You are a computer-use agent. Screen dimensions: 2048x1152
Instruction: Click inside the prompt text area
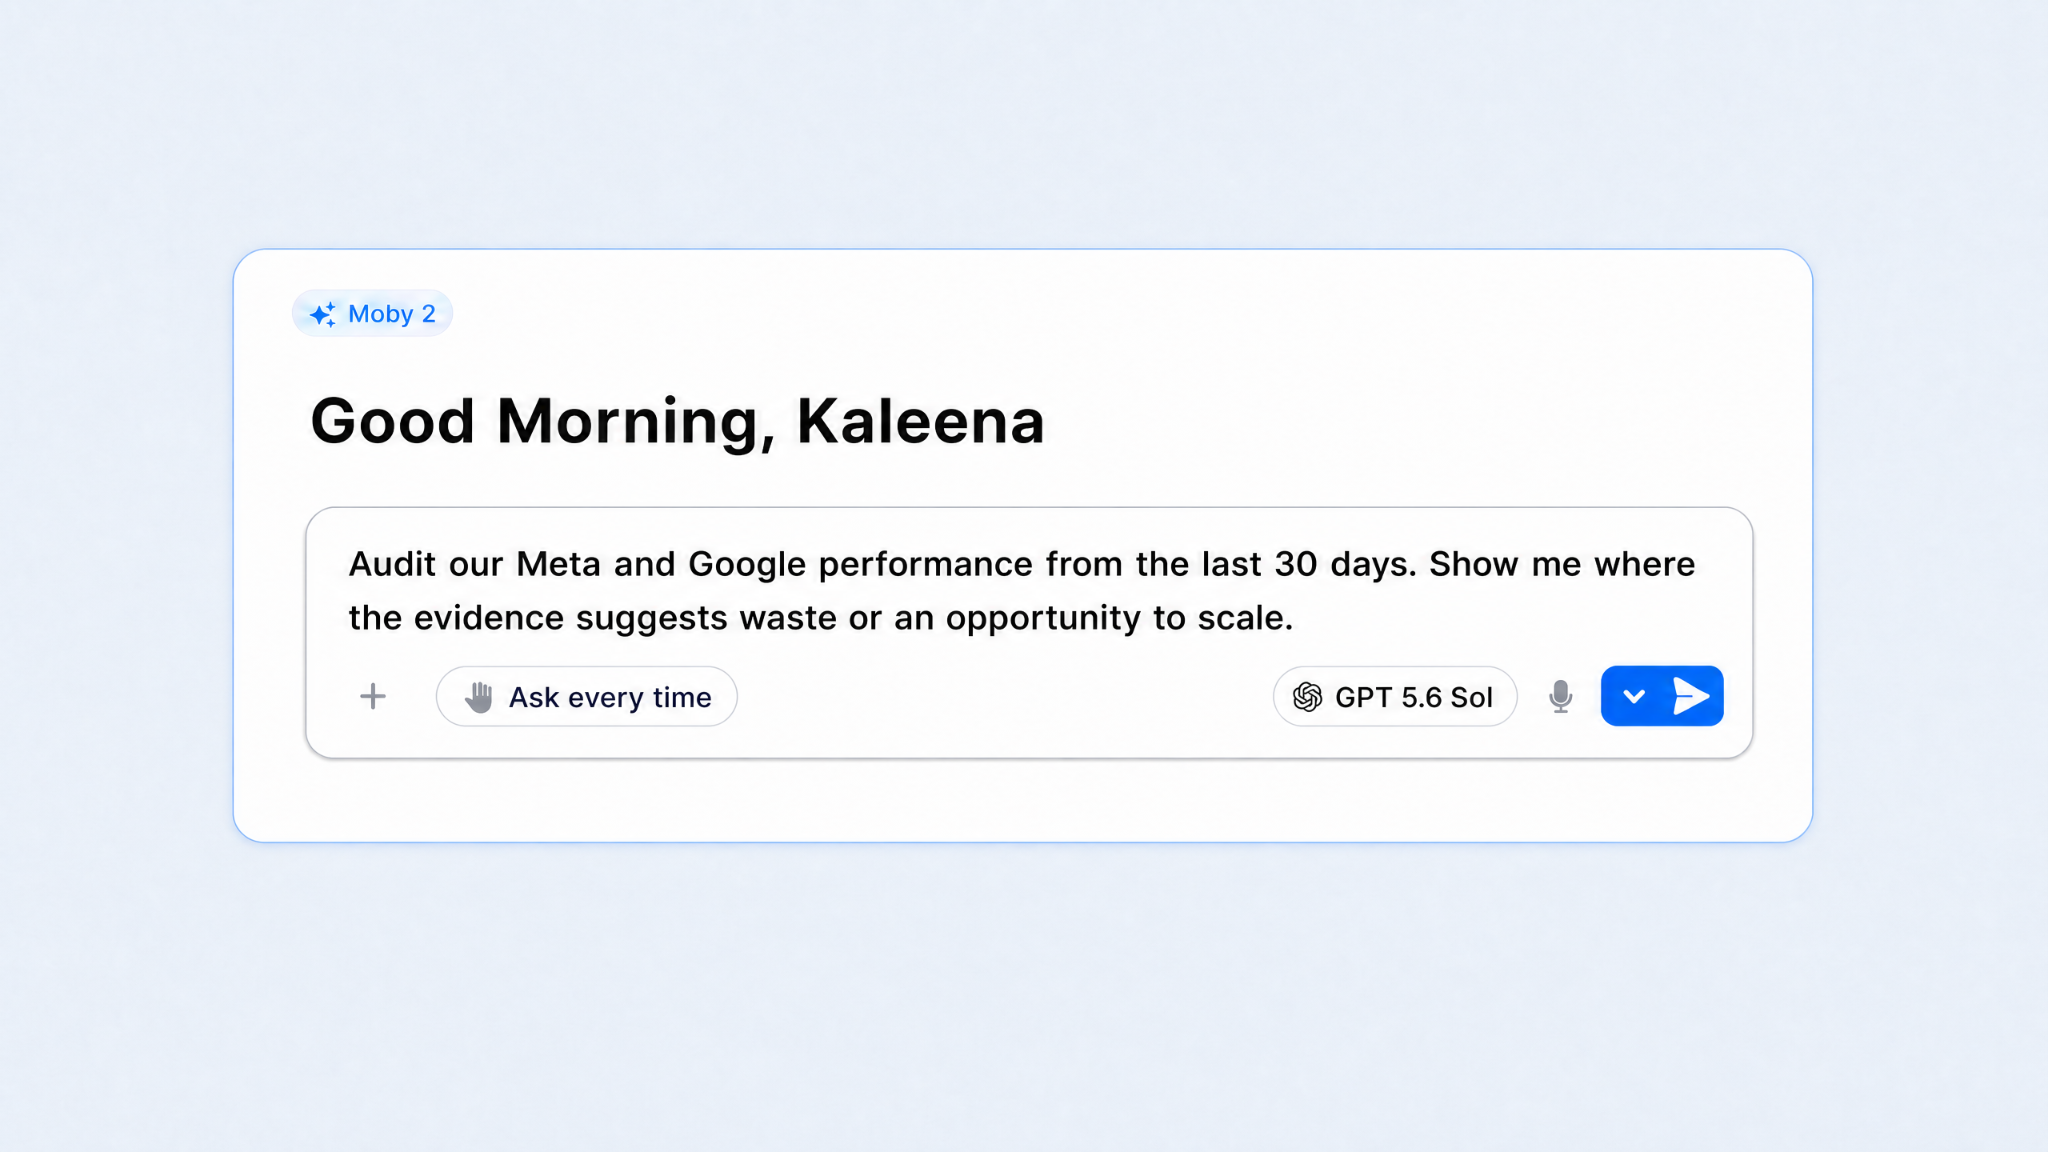tap(1028, 591)
